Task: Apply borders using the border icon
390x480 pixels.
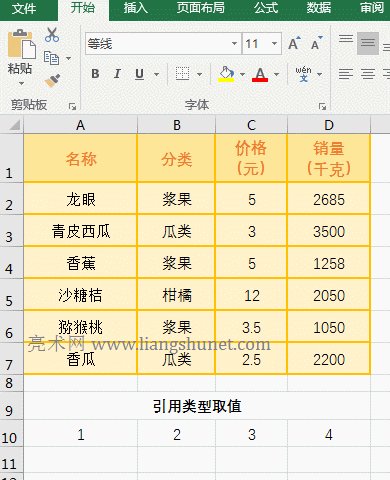Action: click(182, 74)
